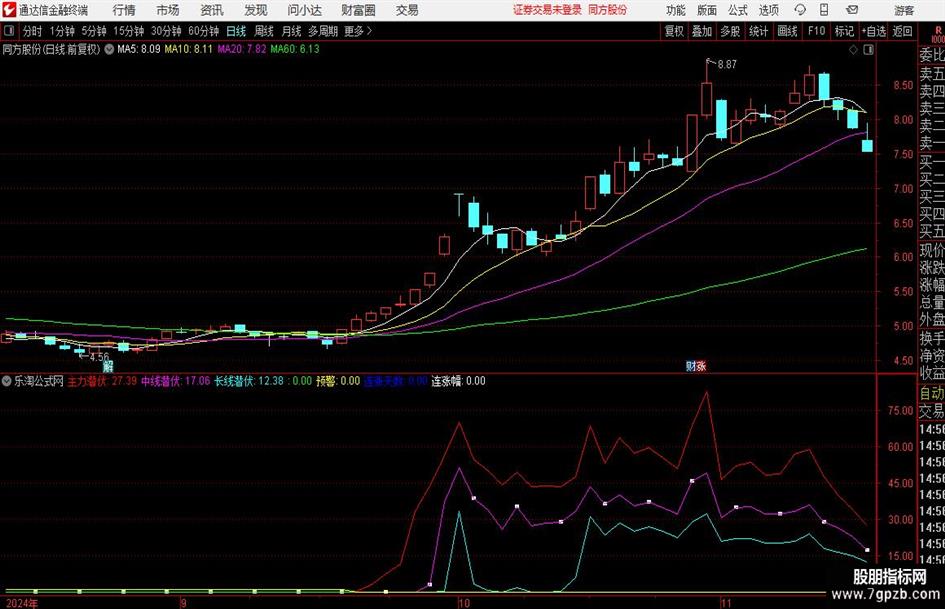The height and width of the screenshot is (609, 945).
Task: Click the 通达信 red logo icon
Action: coord(8,10)
